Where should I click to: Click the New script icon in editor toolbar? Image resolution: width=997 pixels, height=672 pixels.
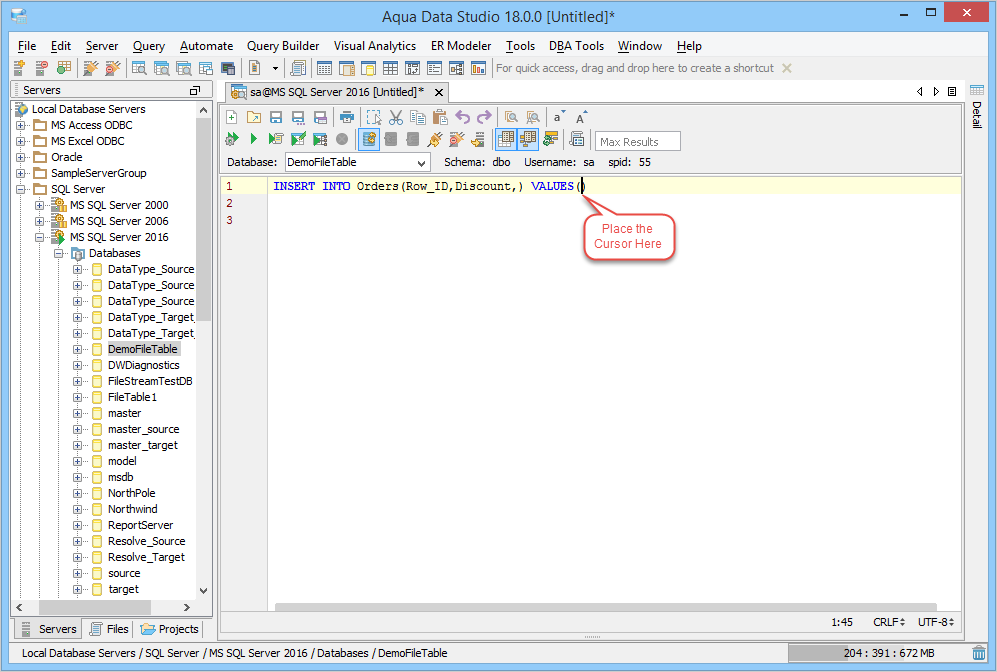click(231, 117)
